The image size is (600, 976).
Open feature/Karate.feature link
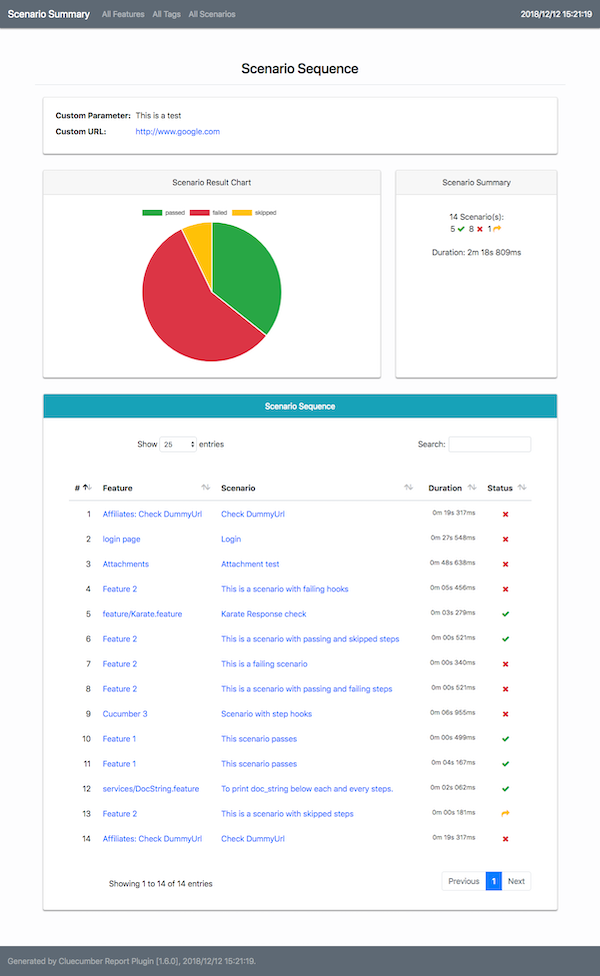[143, 614]
